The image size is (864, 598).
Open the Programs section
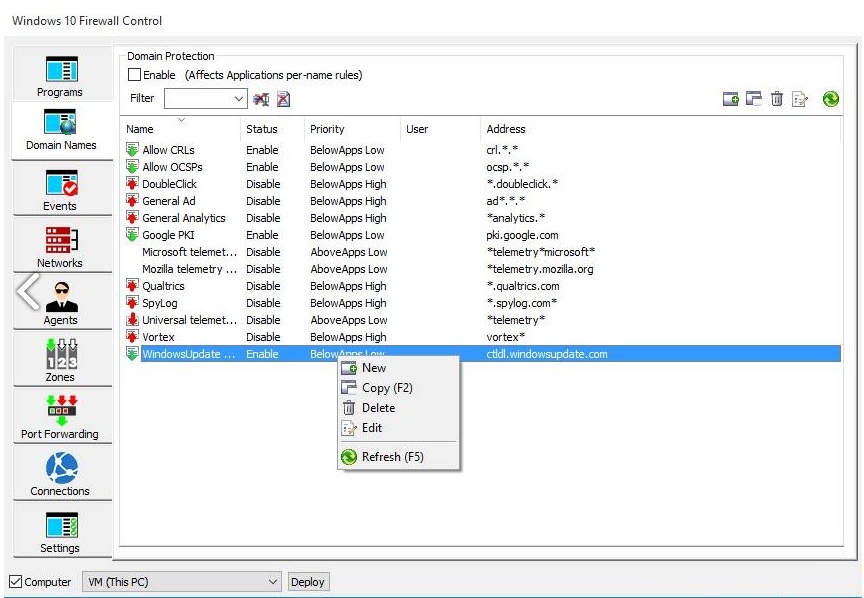[61, 74]
